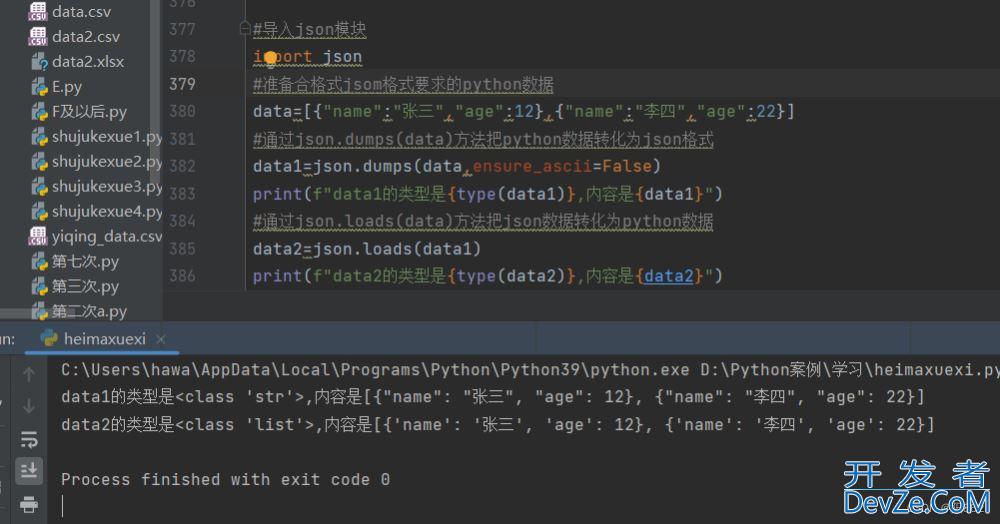Open shujukexue4.py file

tap(107, 211)
